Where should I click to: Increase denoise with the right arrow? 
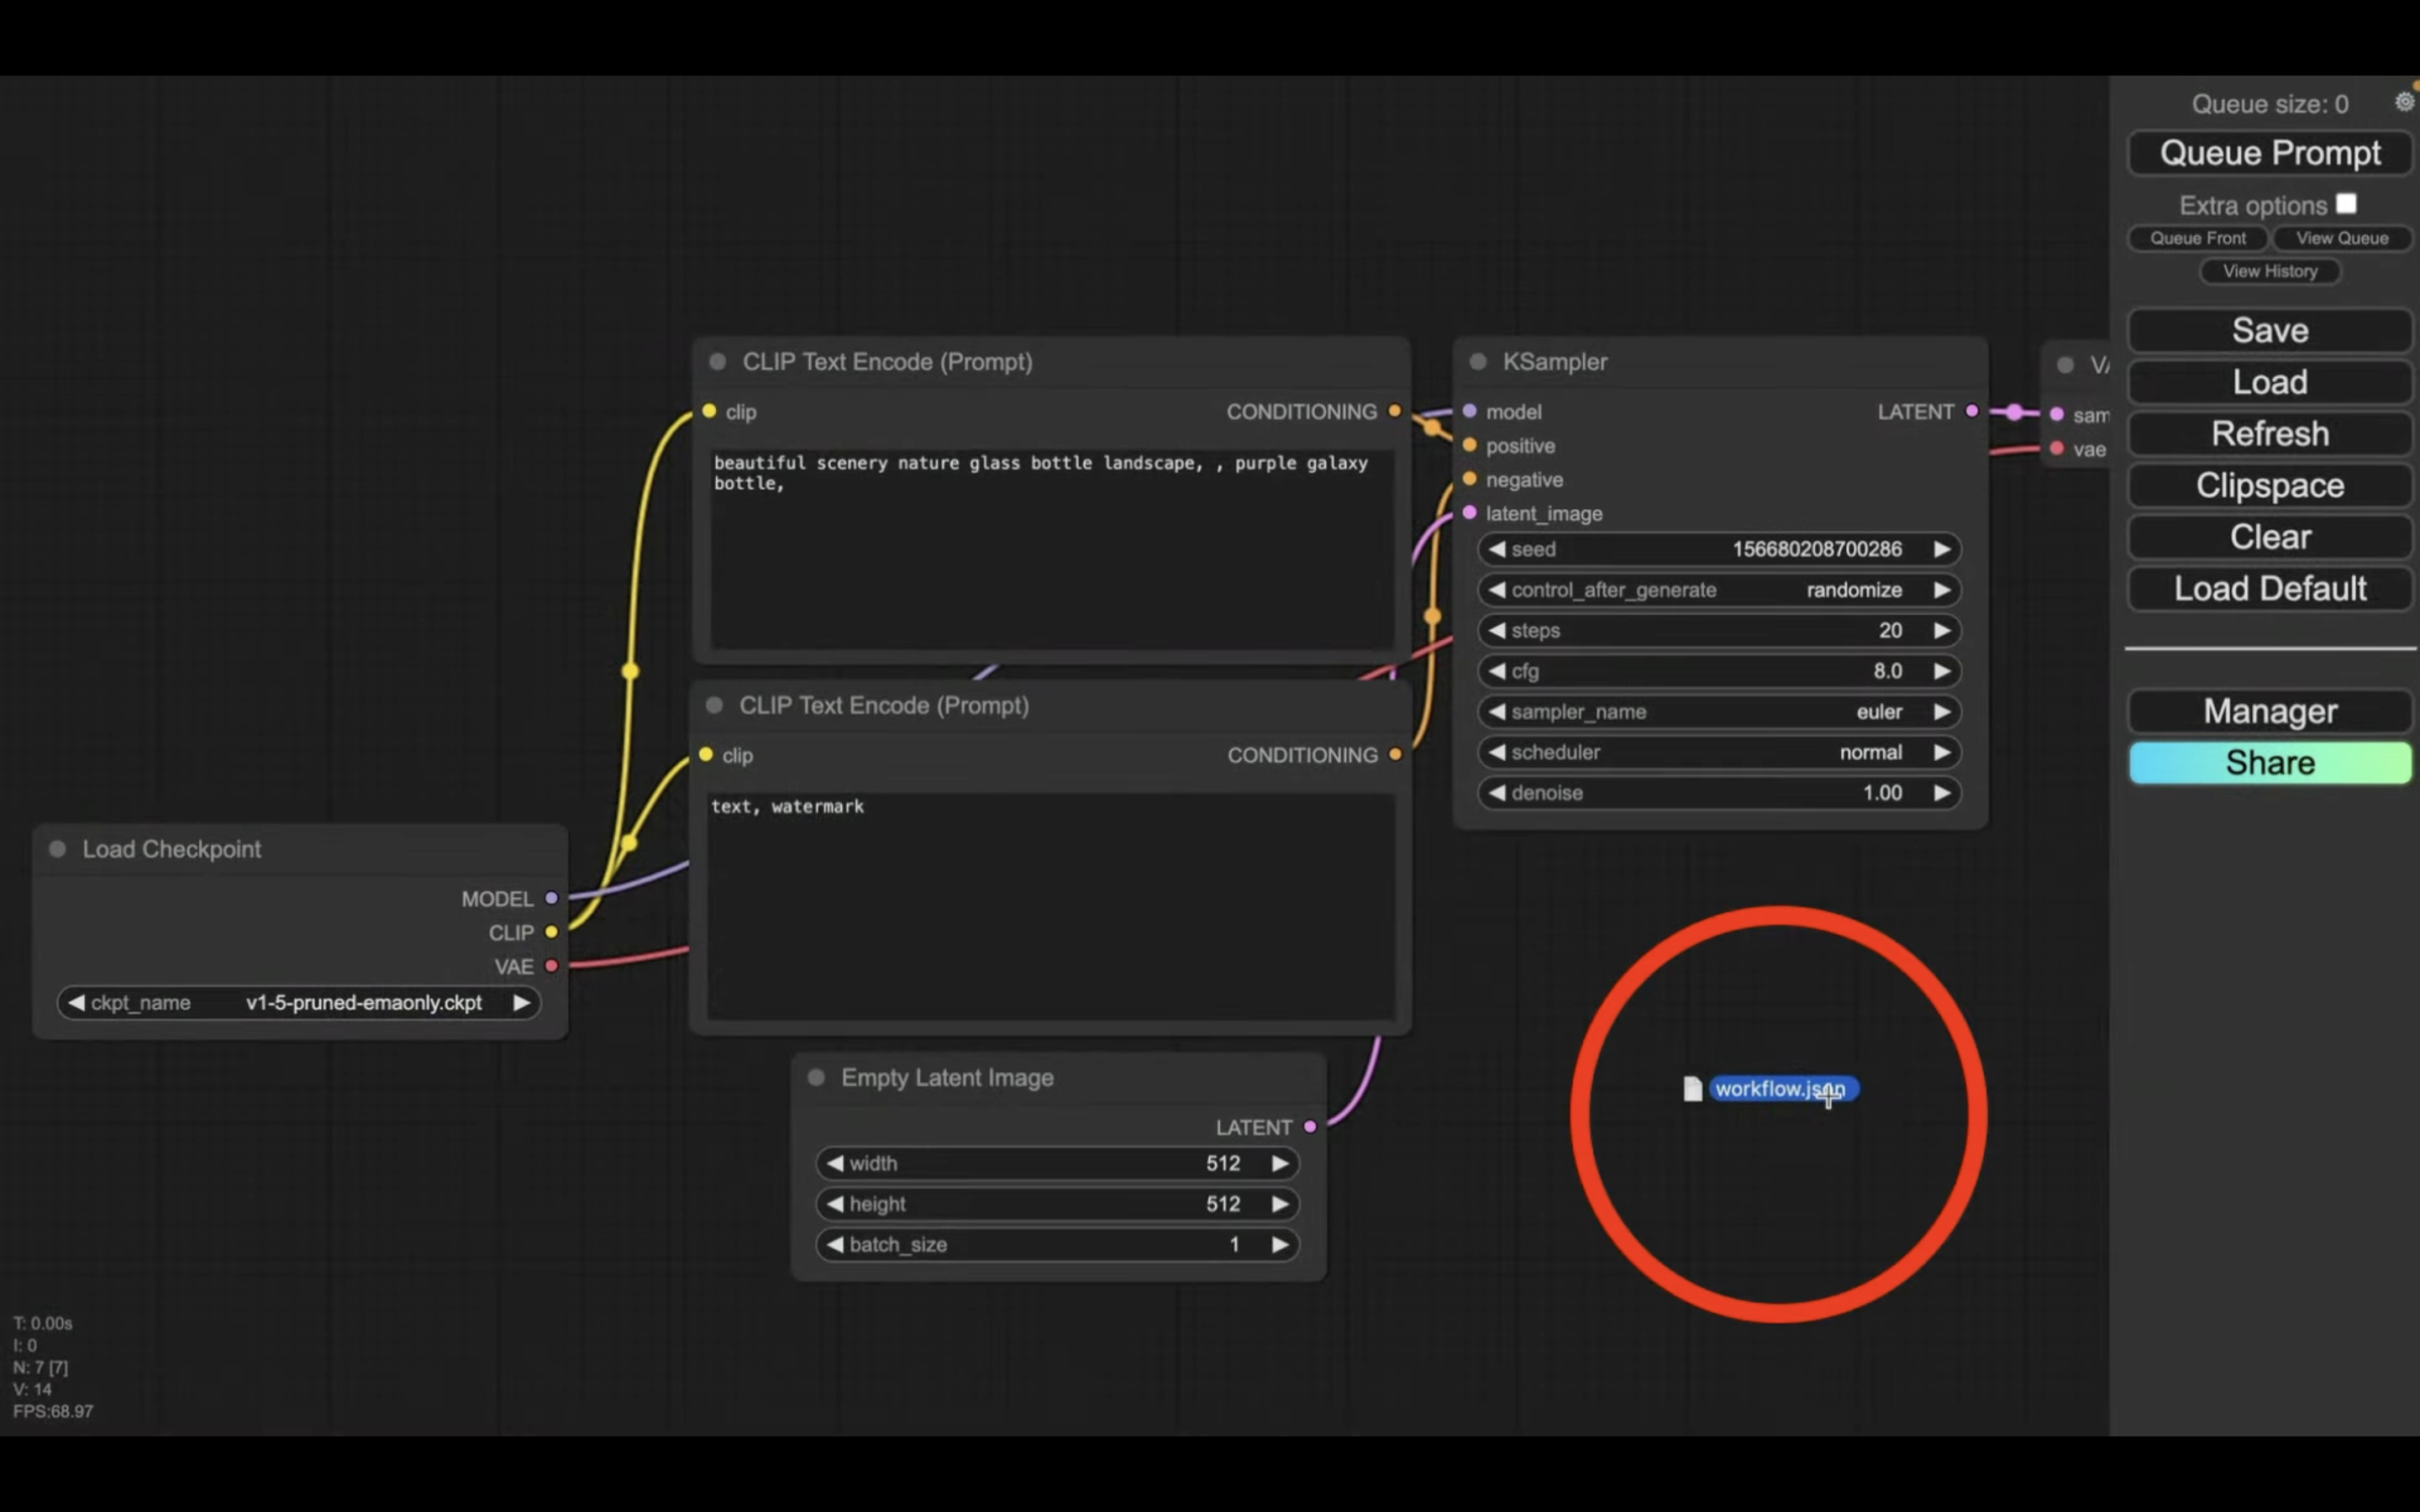pos(1942,793)
